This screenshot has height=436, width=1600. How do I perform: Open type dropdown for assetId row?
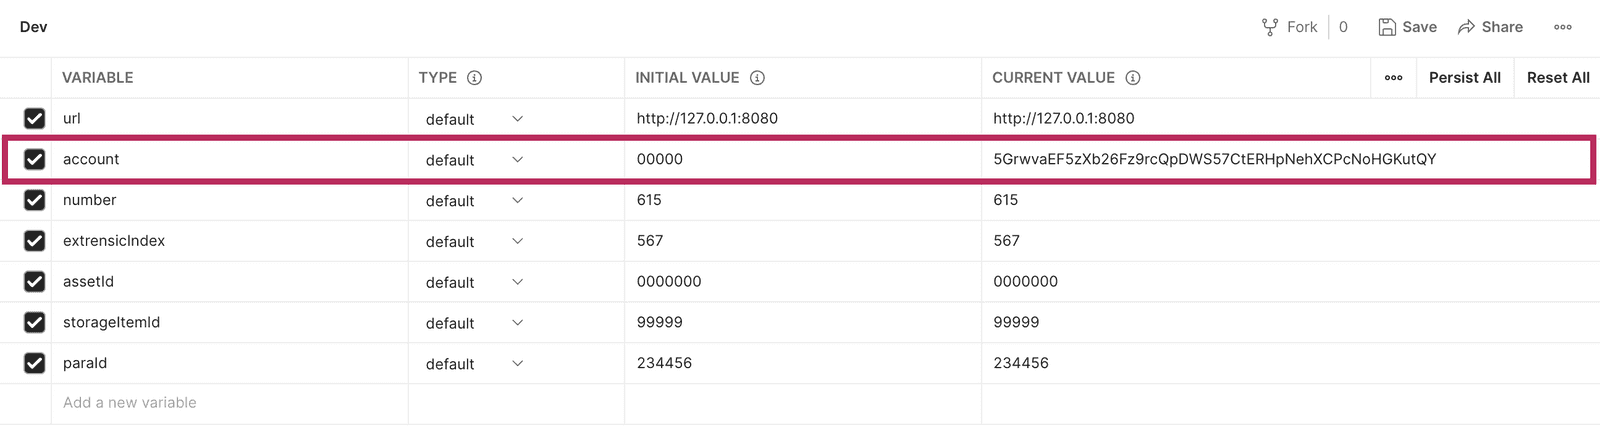(x=517, y=283)
